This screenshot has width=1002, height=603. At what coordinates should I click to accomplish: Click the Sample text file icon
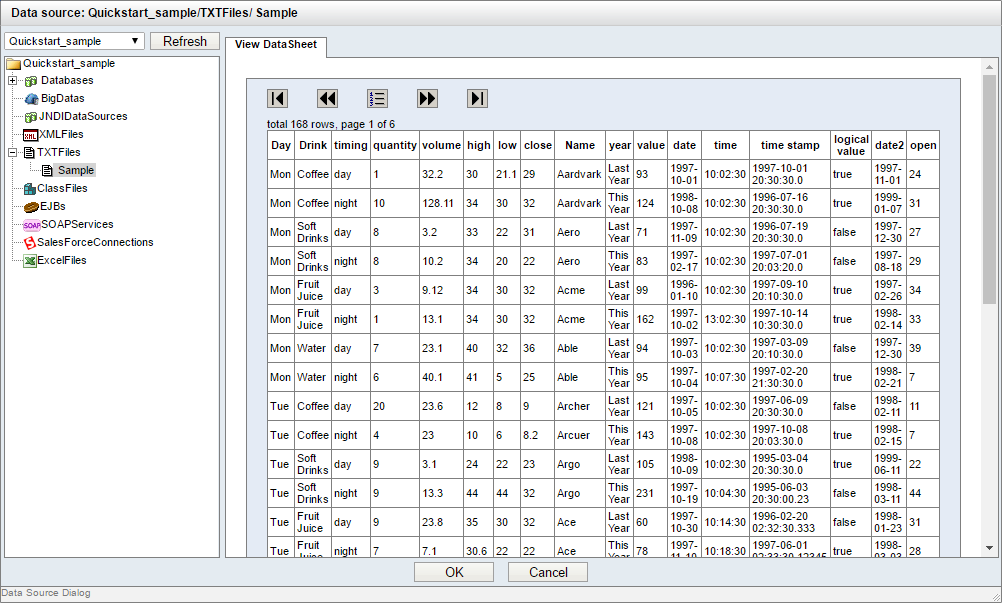pos(47,171)
